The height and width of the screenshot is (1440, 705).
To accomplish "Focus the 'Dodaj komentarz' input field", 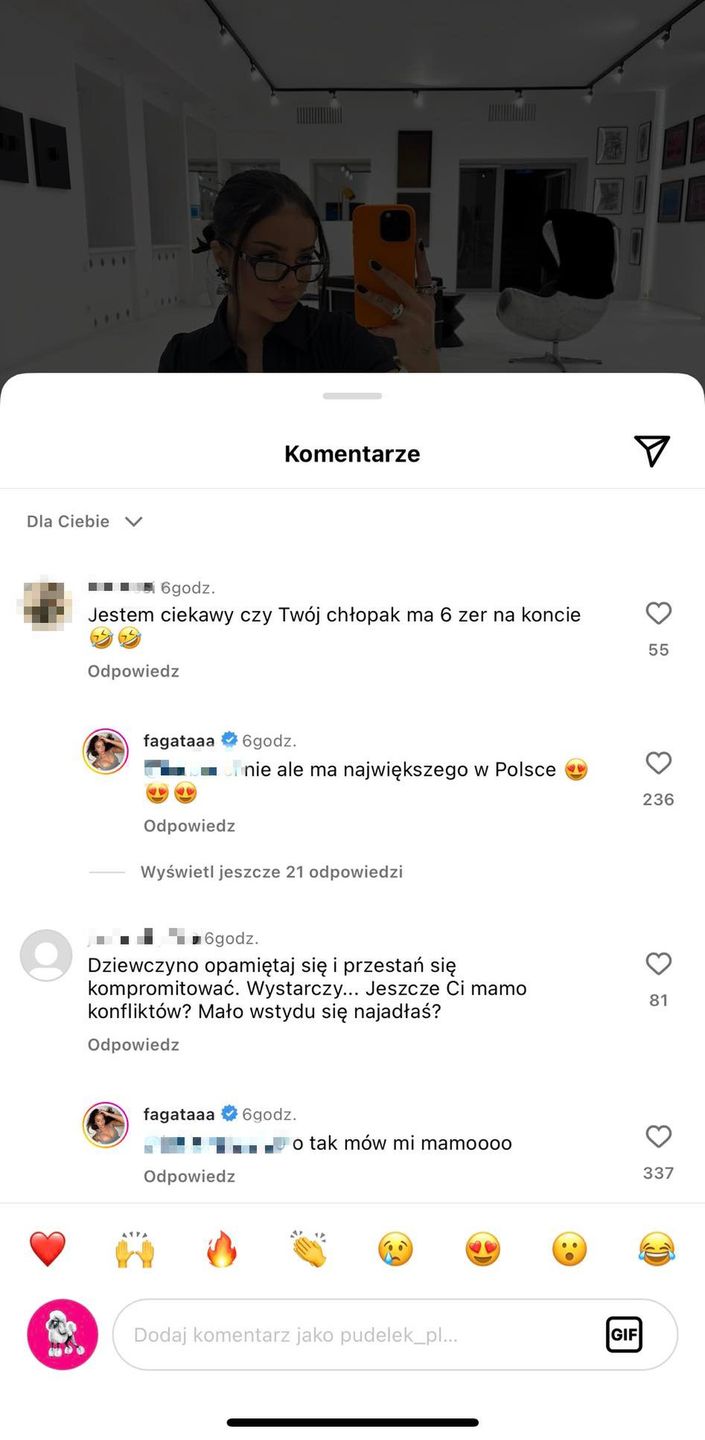I will click(350, 1334).
